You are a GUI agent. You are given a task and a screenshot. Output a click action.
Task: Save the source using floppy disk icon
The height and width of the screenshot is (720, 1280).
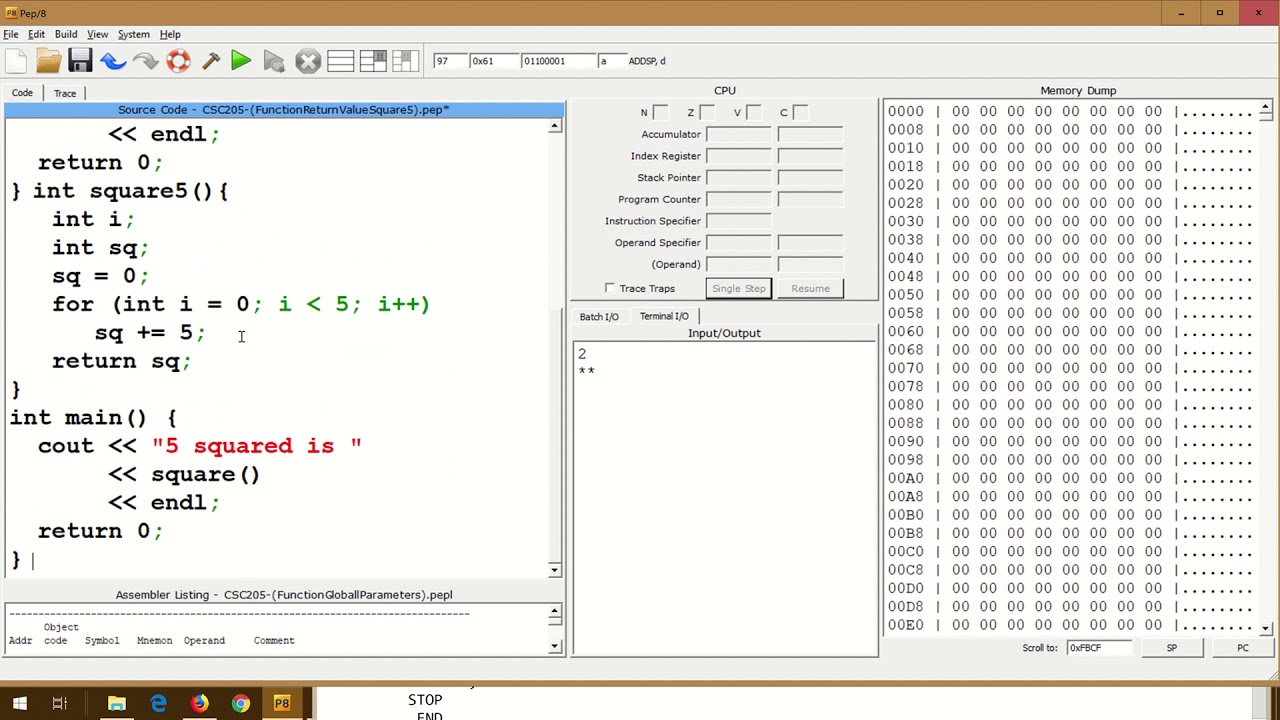pos(81,61)
